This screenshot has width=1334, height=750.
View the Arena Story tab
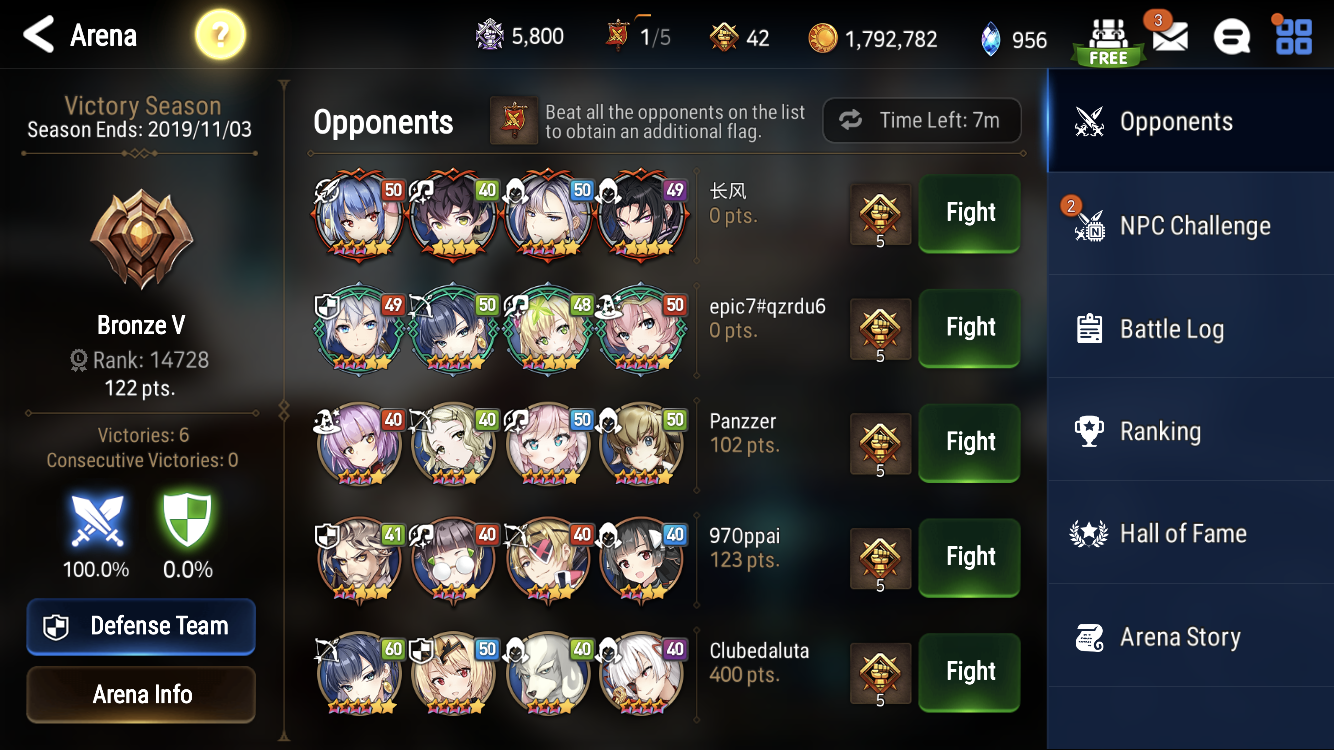tap(1190, 637)
